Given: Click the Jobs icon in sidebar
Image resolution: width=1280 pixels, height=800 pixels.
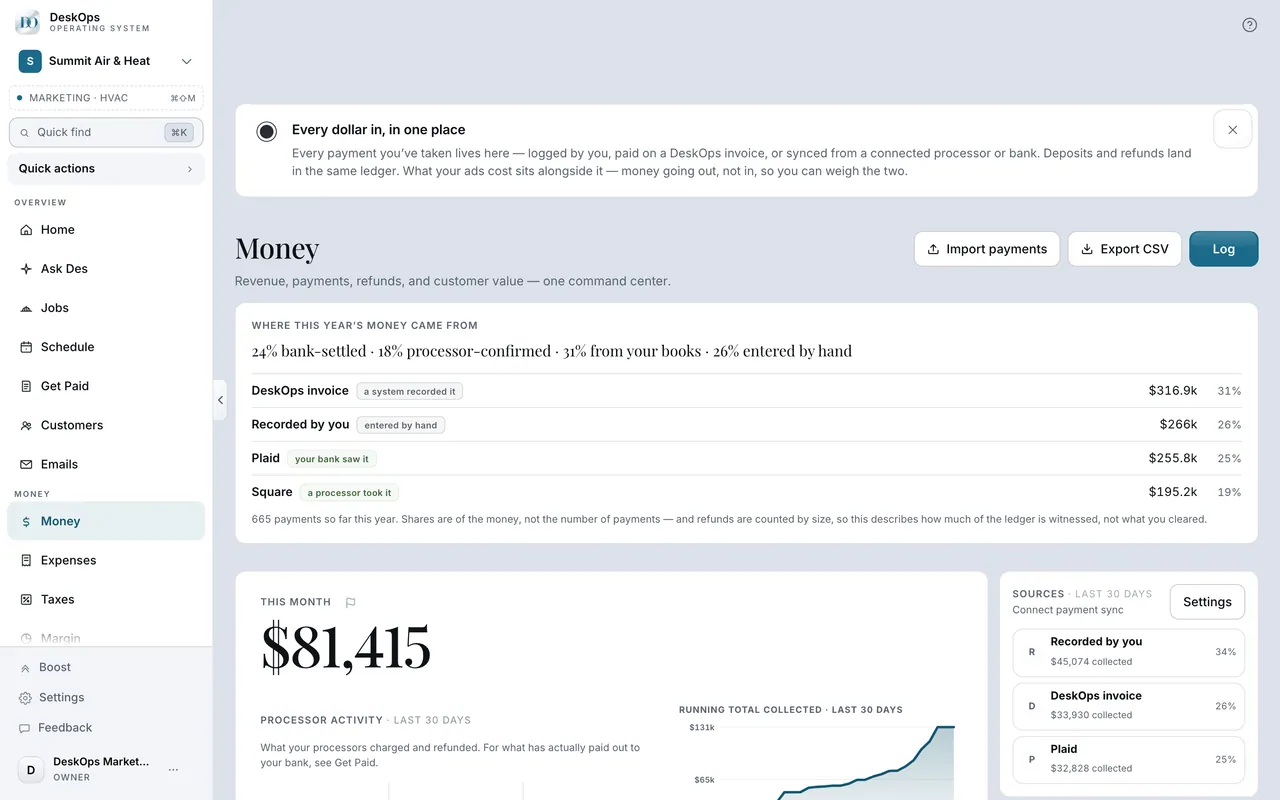Looking at the screenshot, I should (26, 308).
